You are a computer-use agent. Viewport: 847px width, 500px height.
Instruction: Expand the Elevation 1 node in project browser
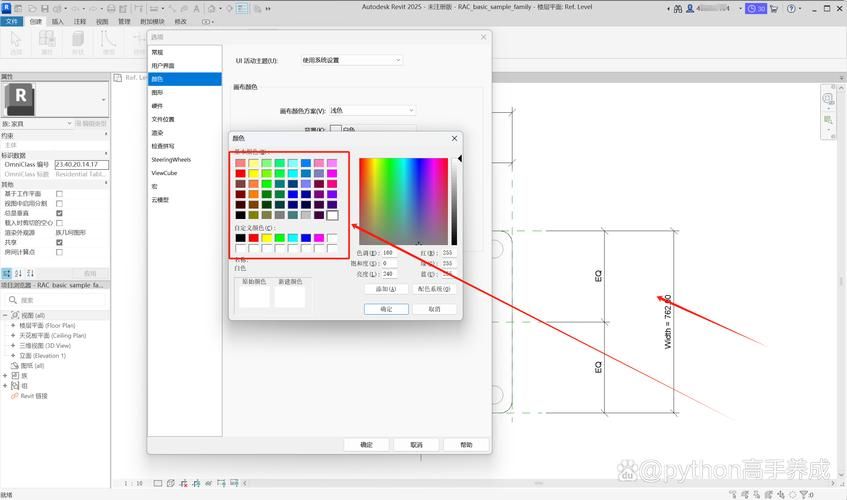(x=13, y=356)
